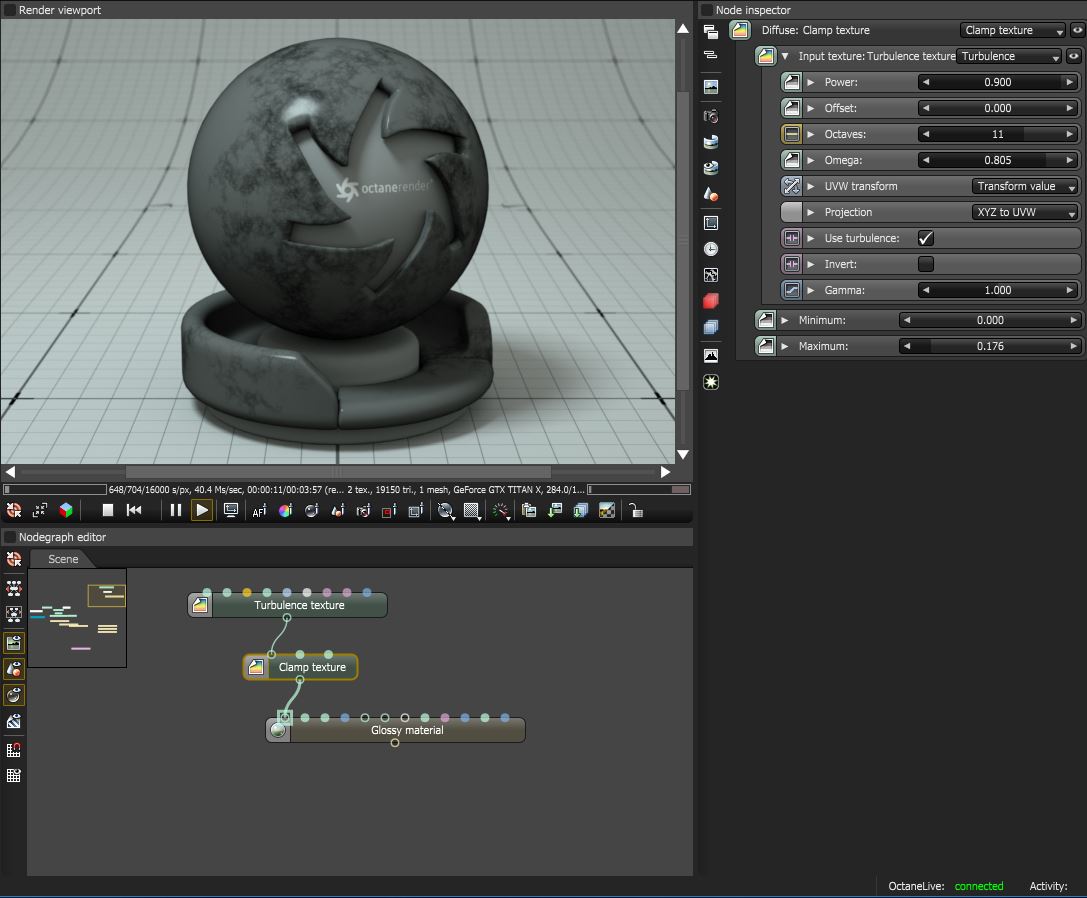This screenshot has width=1087, height=898.
Task: Open the XYZ to UVW projection dropdown
Action: [1025, 212]
